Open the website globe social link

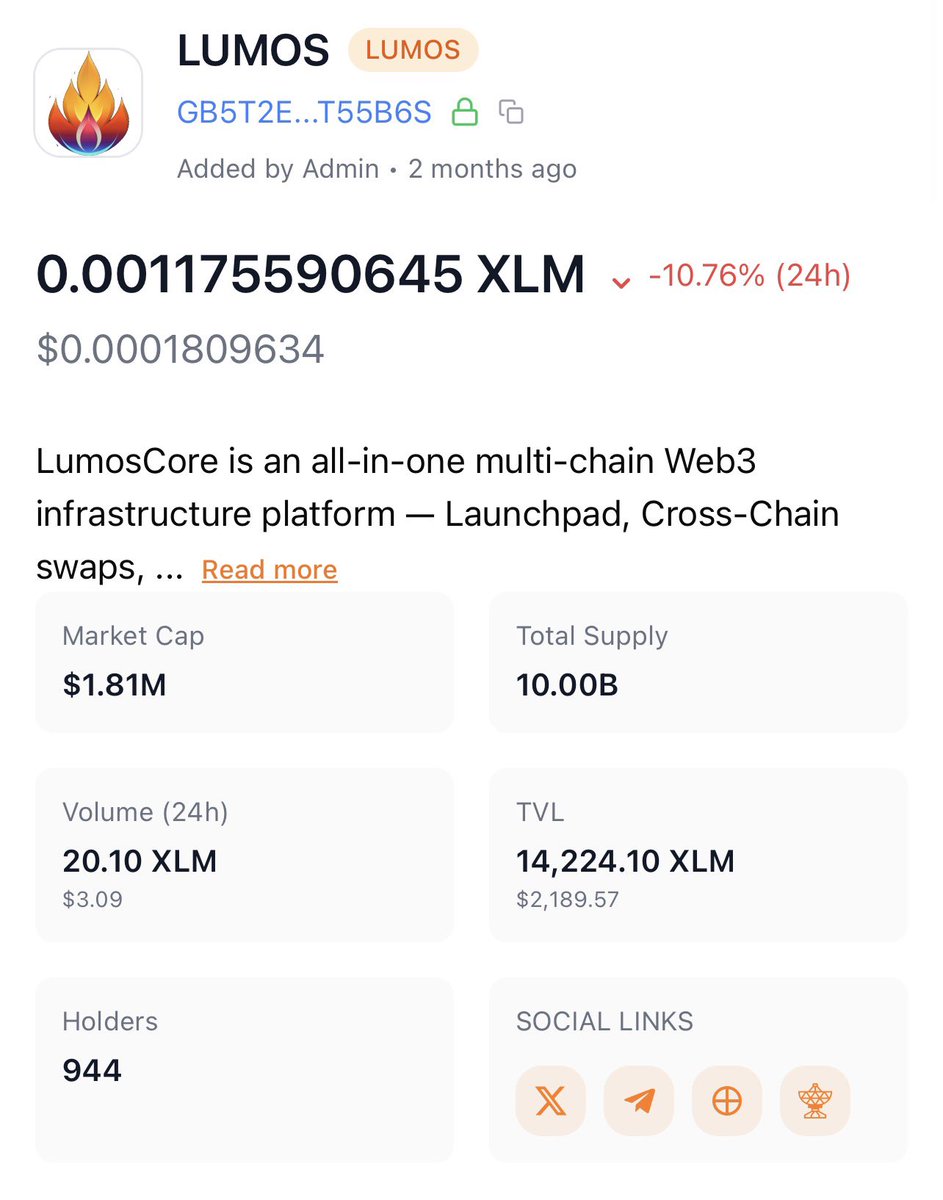tap(726, 1101)
